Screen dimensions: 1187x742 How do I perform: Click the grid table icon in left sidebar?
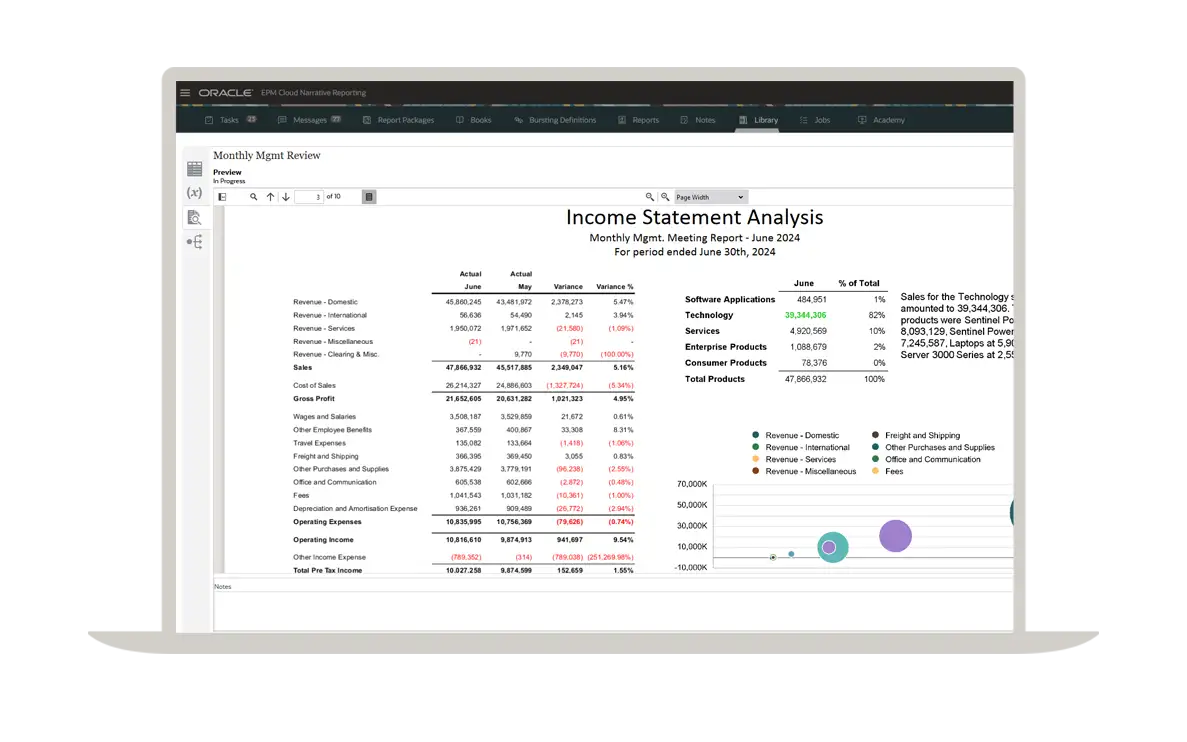[194, 169]
